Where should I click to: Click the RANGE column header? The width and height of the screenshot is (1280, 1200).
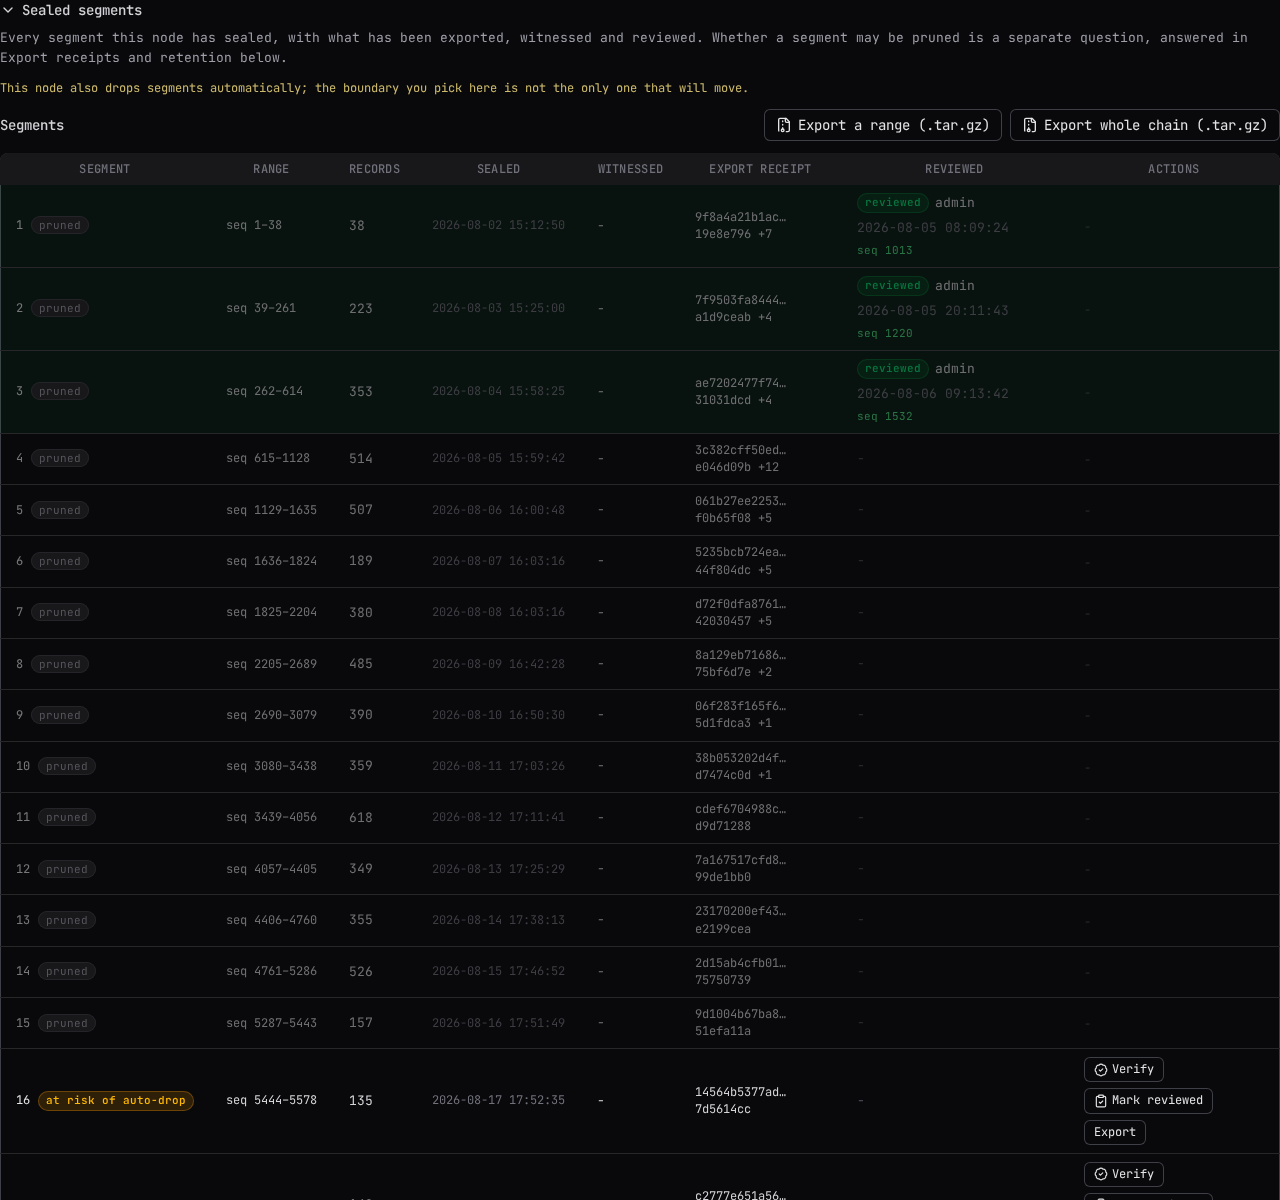click(x=271, y=169)
